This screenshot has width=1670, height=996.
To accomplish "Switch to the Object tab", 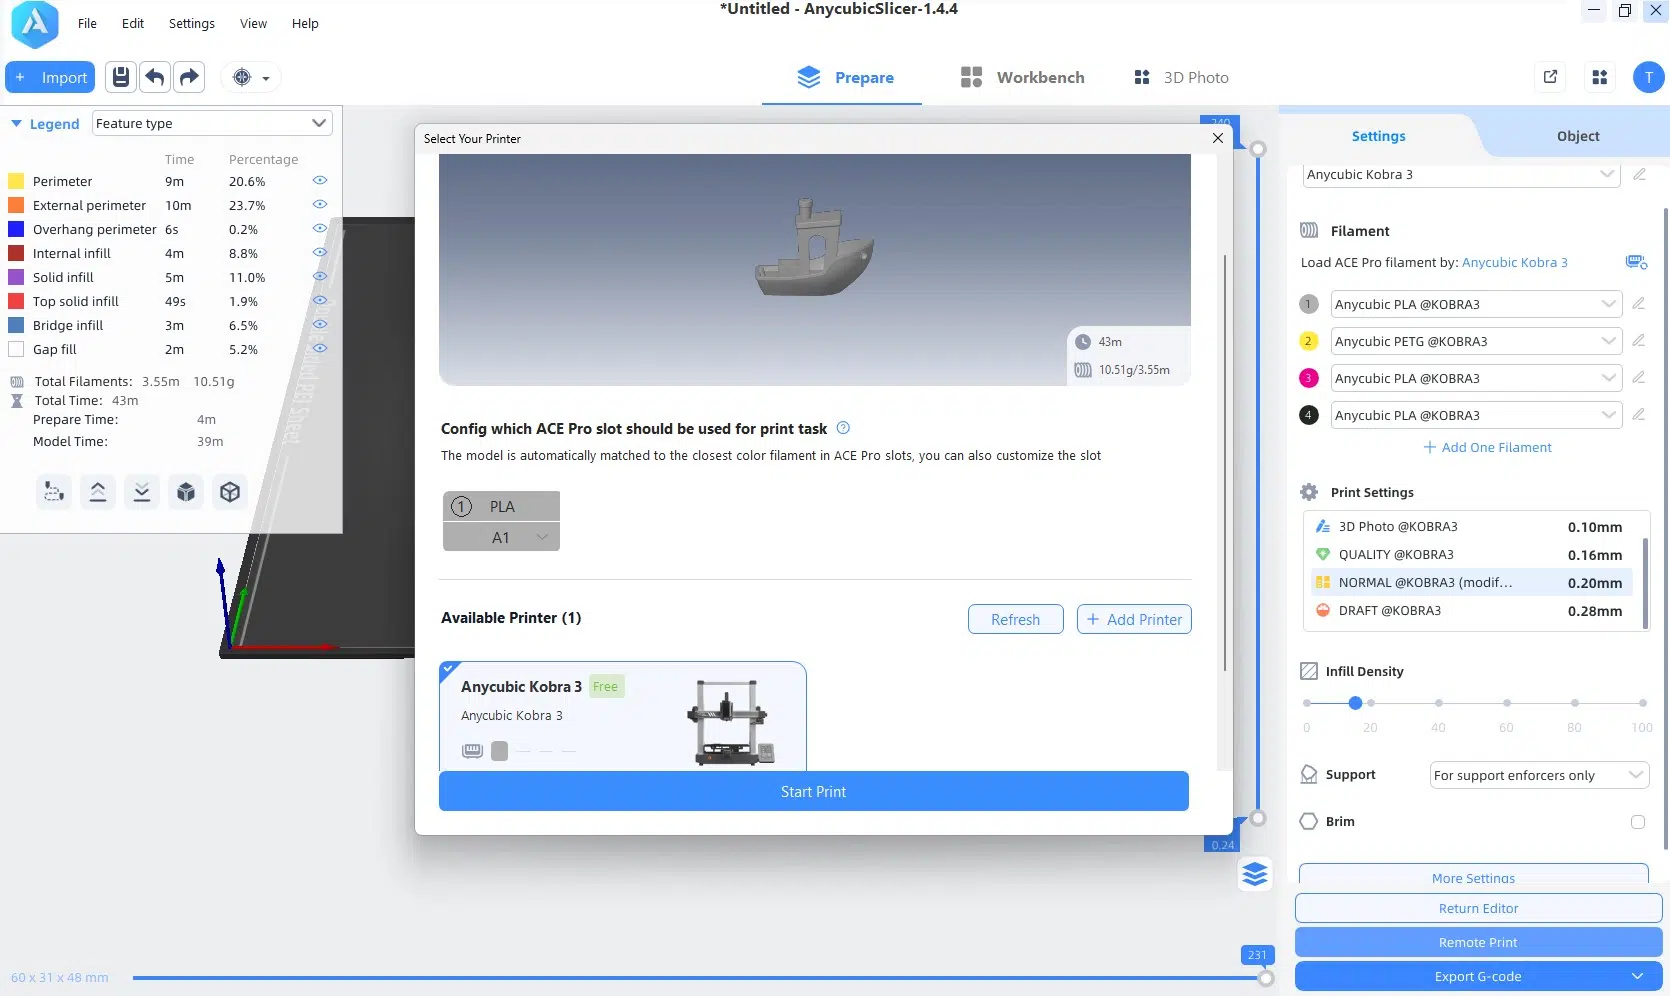I will (1578, 136).
